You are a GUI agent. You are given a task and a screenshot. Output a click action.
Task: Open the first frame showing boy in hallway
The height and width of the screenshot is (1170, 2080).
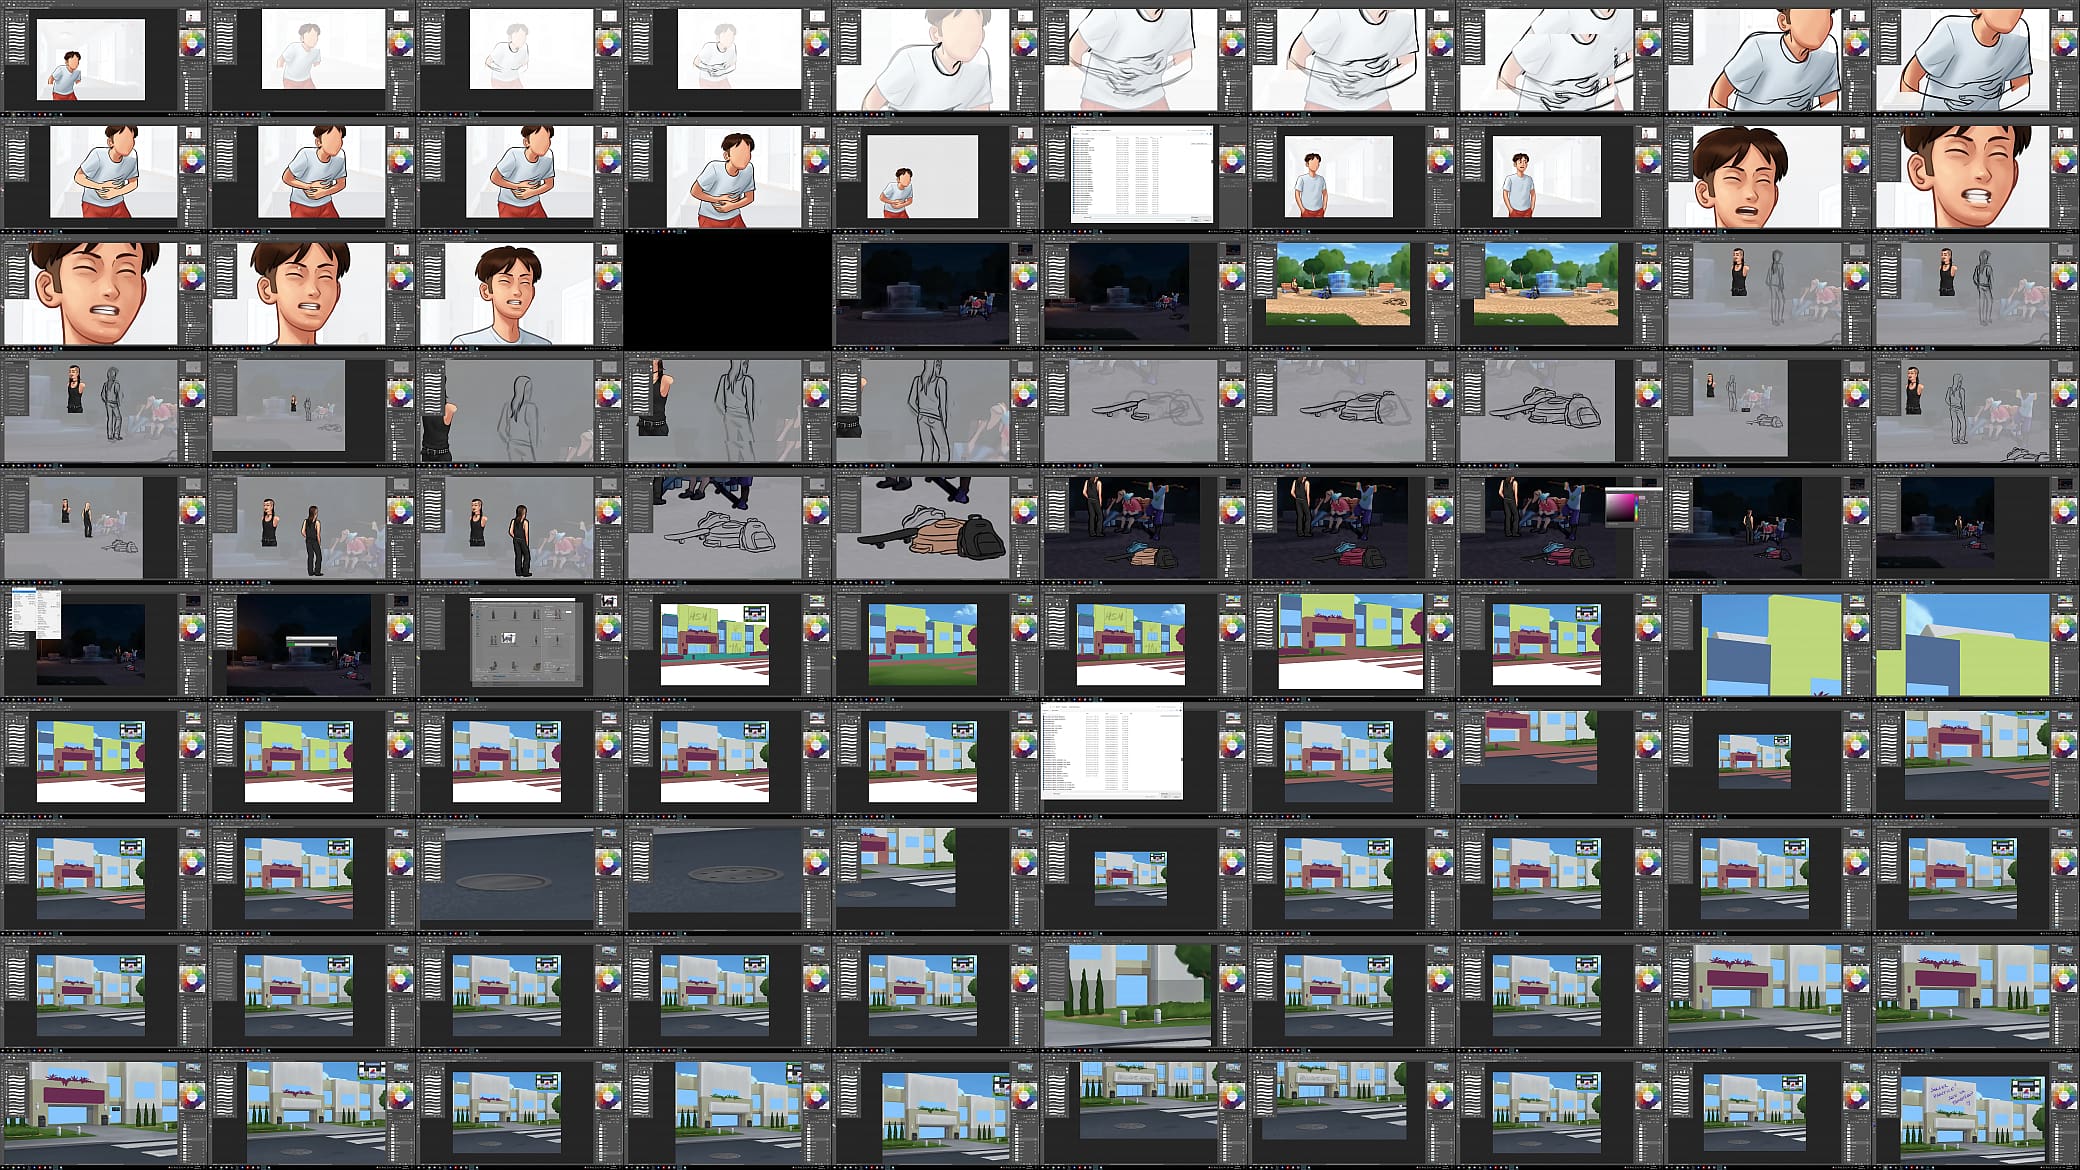(104, 58)
